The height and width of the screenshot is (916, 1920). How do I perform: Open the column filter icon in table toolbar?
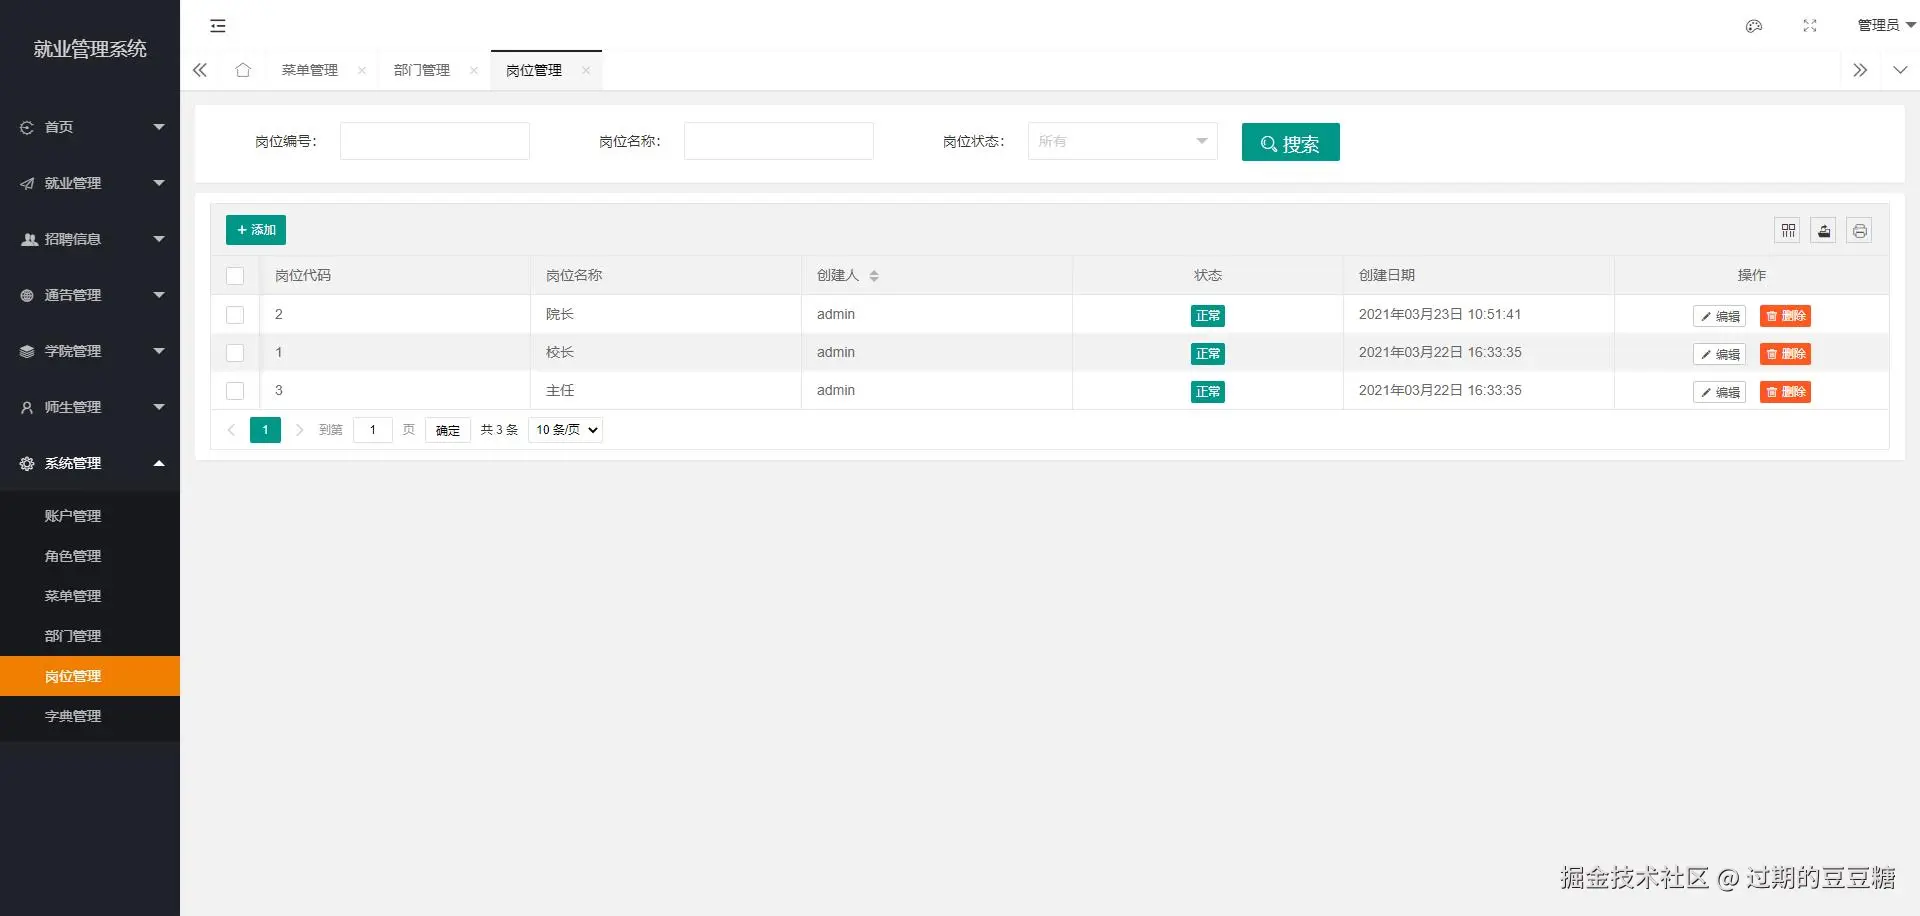coord(1789,231)
